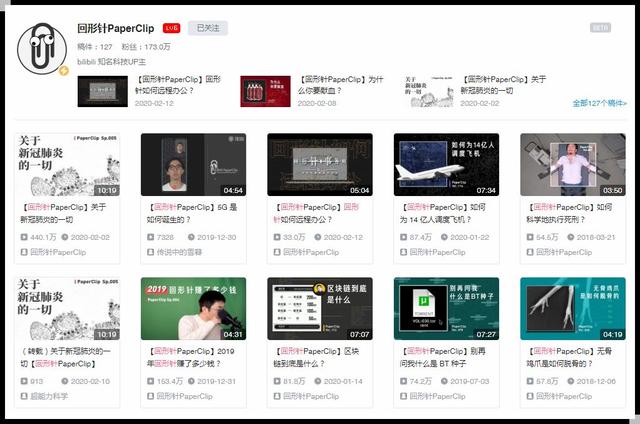Click clock icon beside 2020-02-02 in first card
The height and width of the screenshot is (424, 640).
[x=64, y=237]
